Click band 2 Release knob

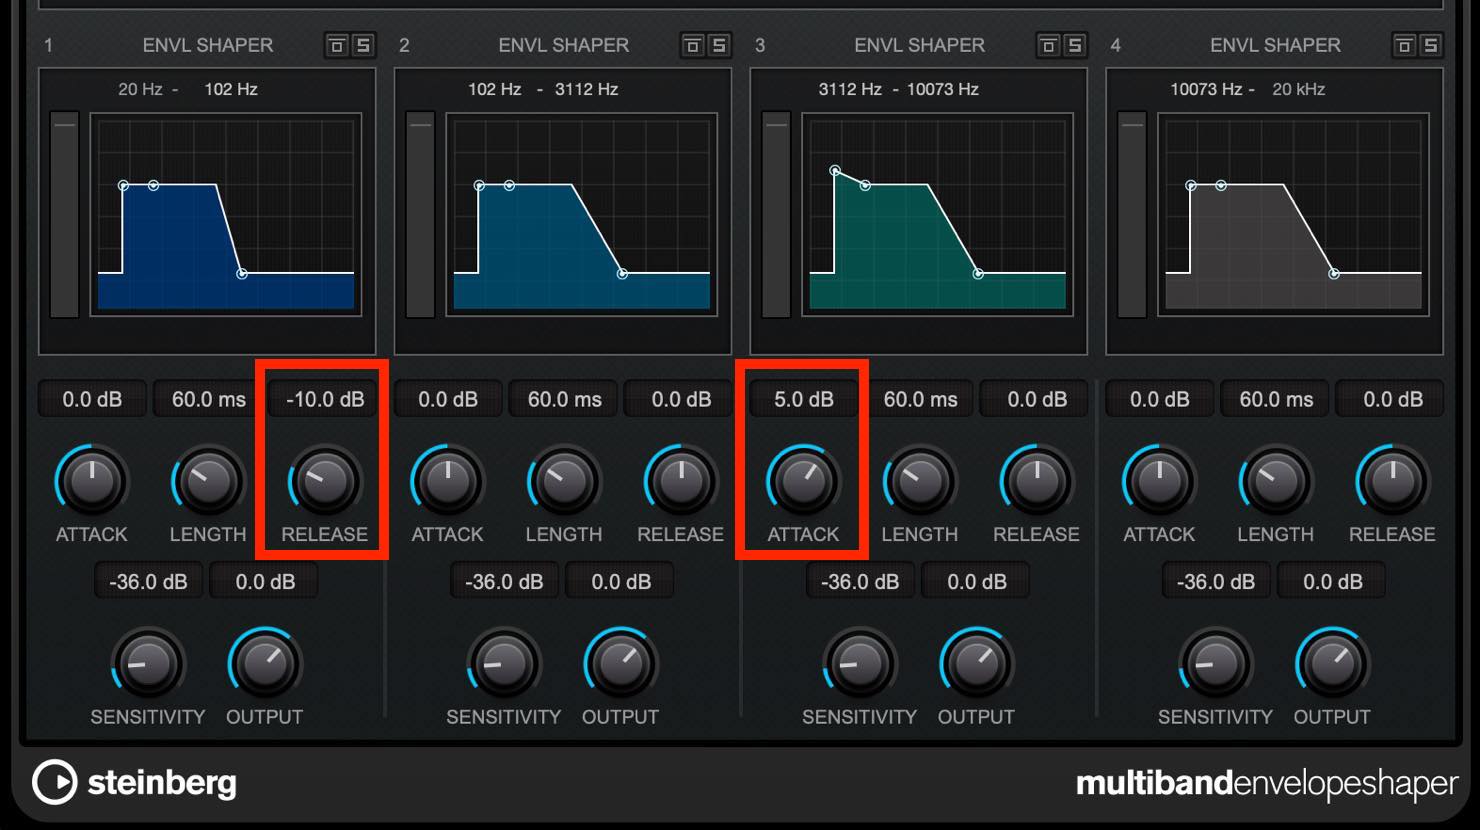680,481
